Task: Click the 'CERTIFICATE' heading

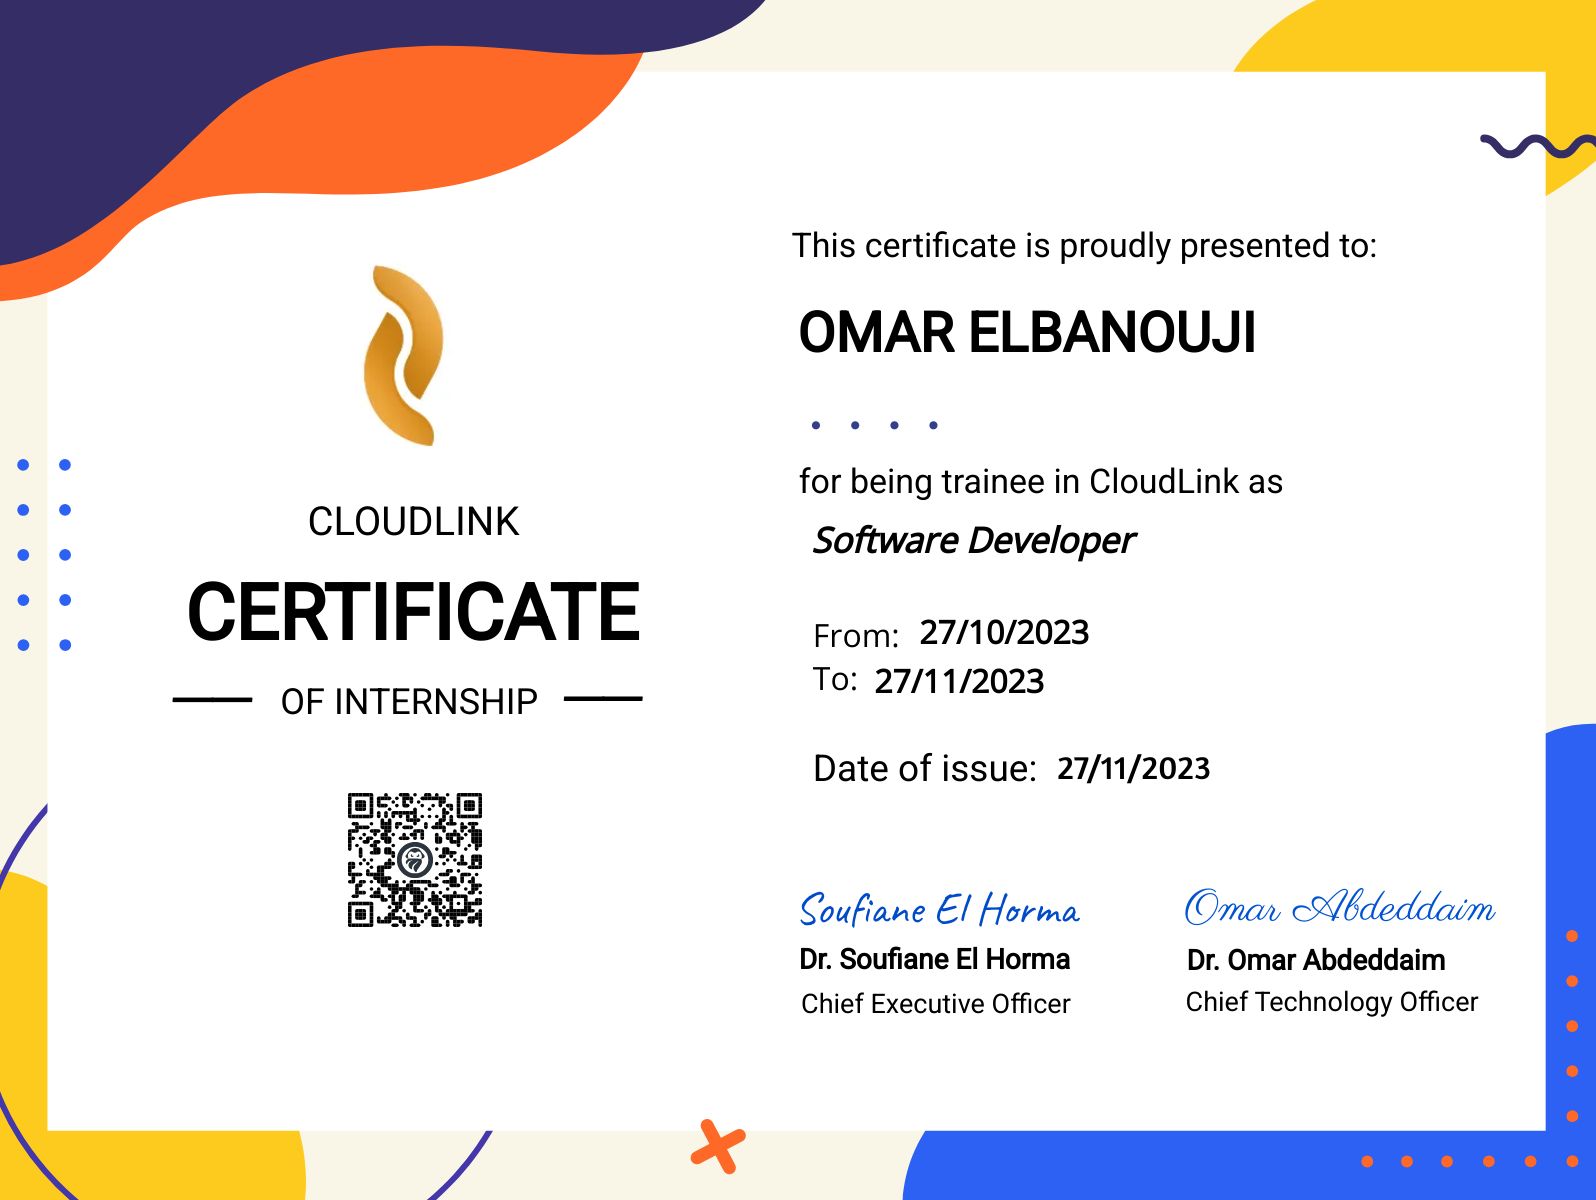Action: point(413,612)
